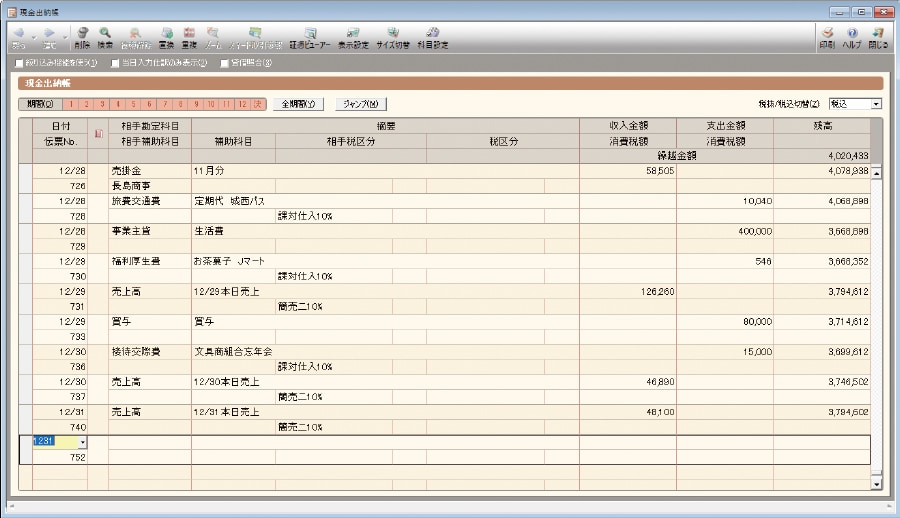Screen dimensions: 900x518
Task: Select the 決 period tab
Action: [257, 103]
